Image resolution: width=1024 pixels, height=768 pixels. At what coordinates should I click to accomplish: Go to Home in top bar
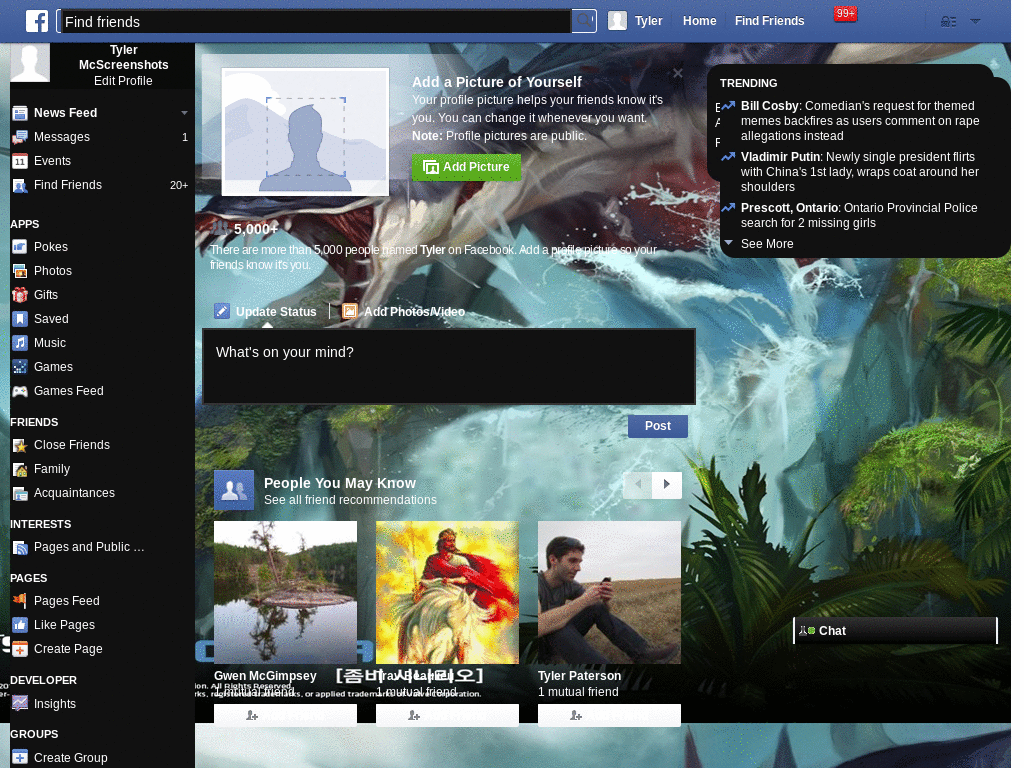point(699,21)
